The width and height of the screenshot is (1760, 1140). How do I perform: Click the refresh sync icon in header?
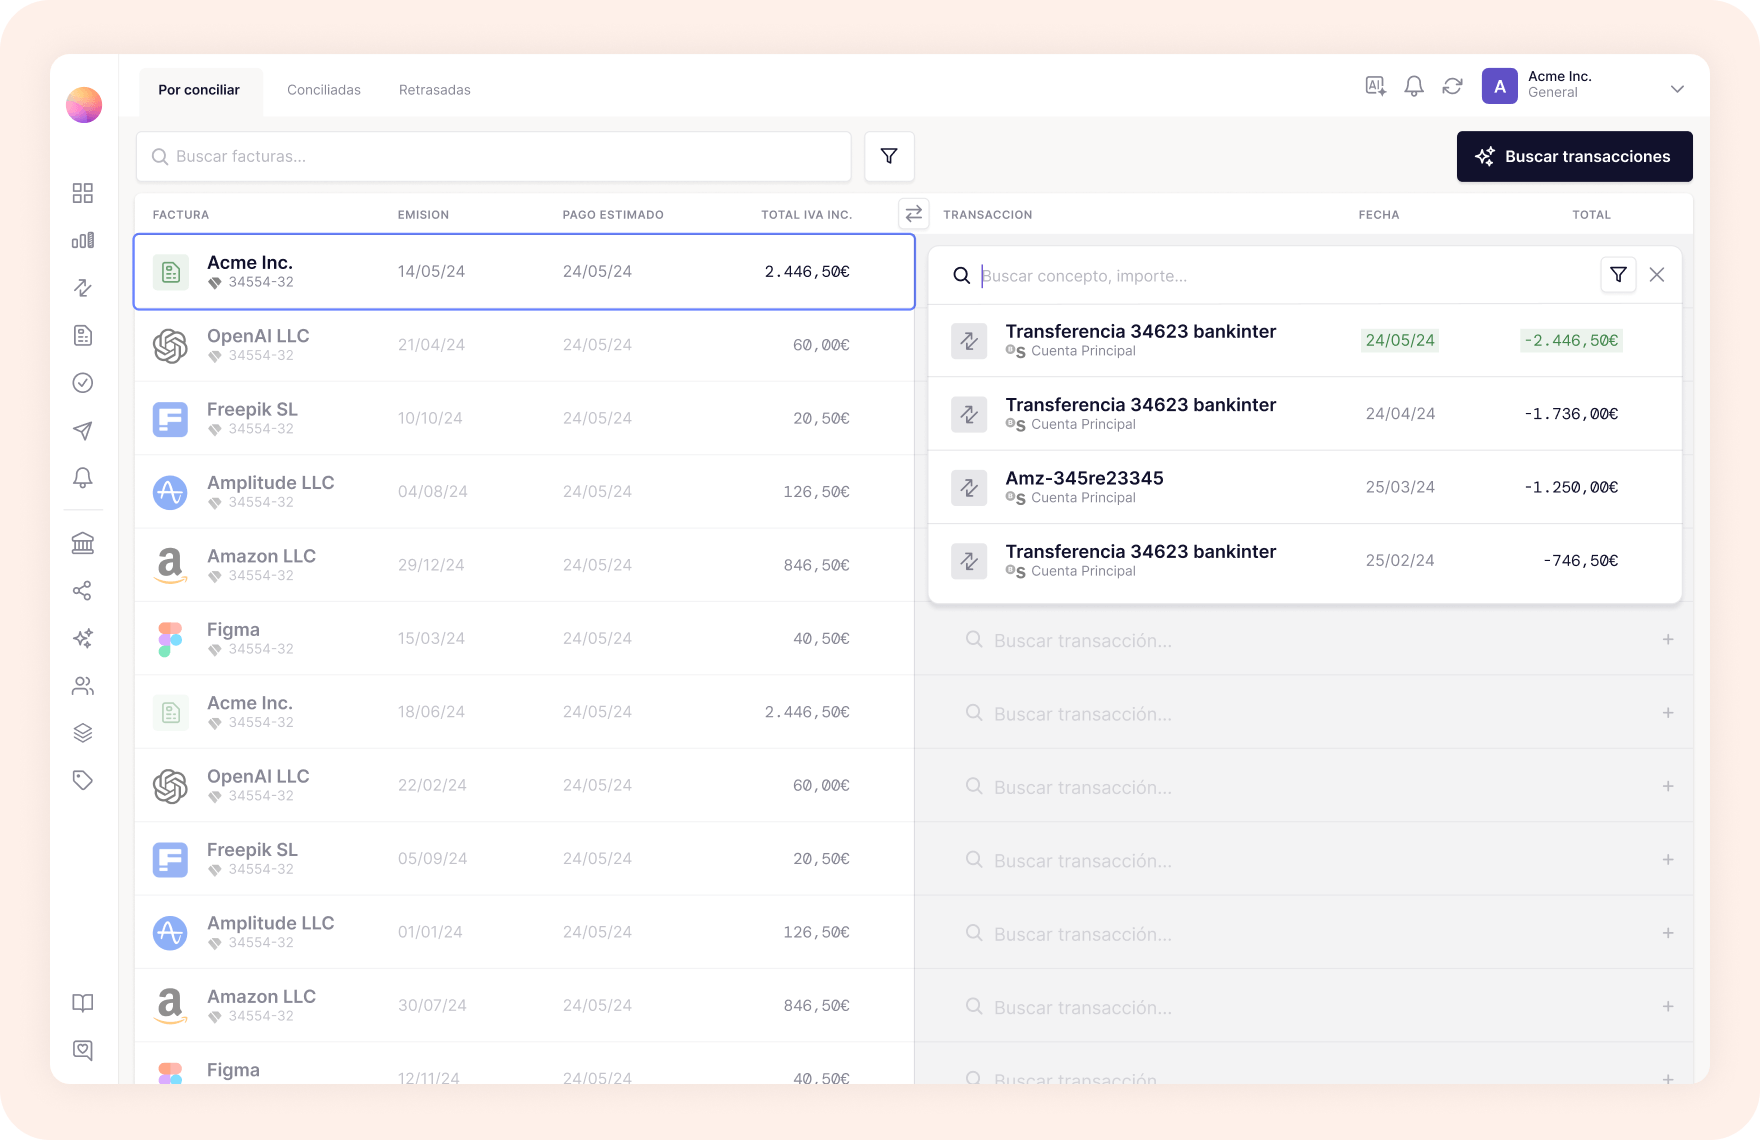(x=1452, y=87)
